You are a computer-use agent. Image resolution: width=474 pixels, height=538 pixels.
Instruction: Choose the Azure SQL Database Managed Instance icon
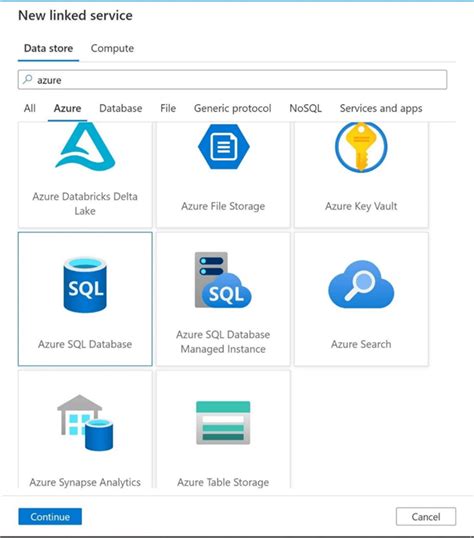point(223,280)
